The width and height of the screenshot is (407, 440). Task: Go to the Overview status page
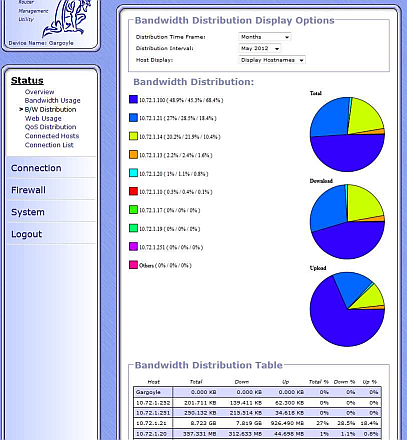[x=39, y=92]
